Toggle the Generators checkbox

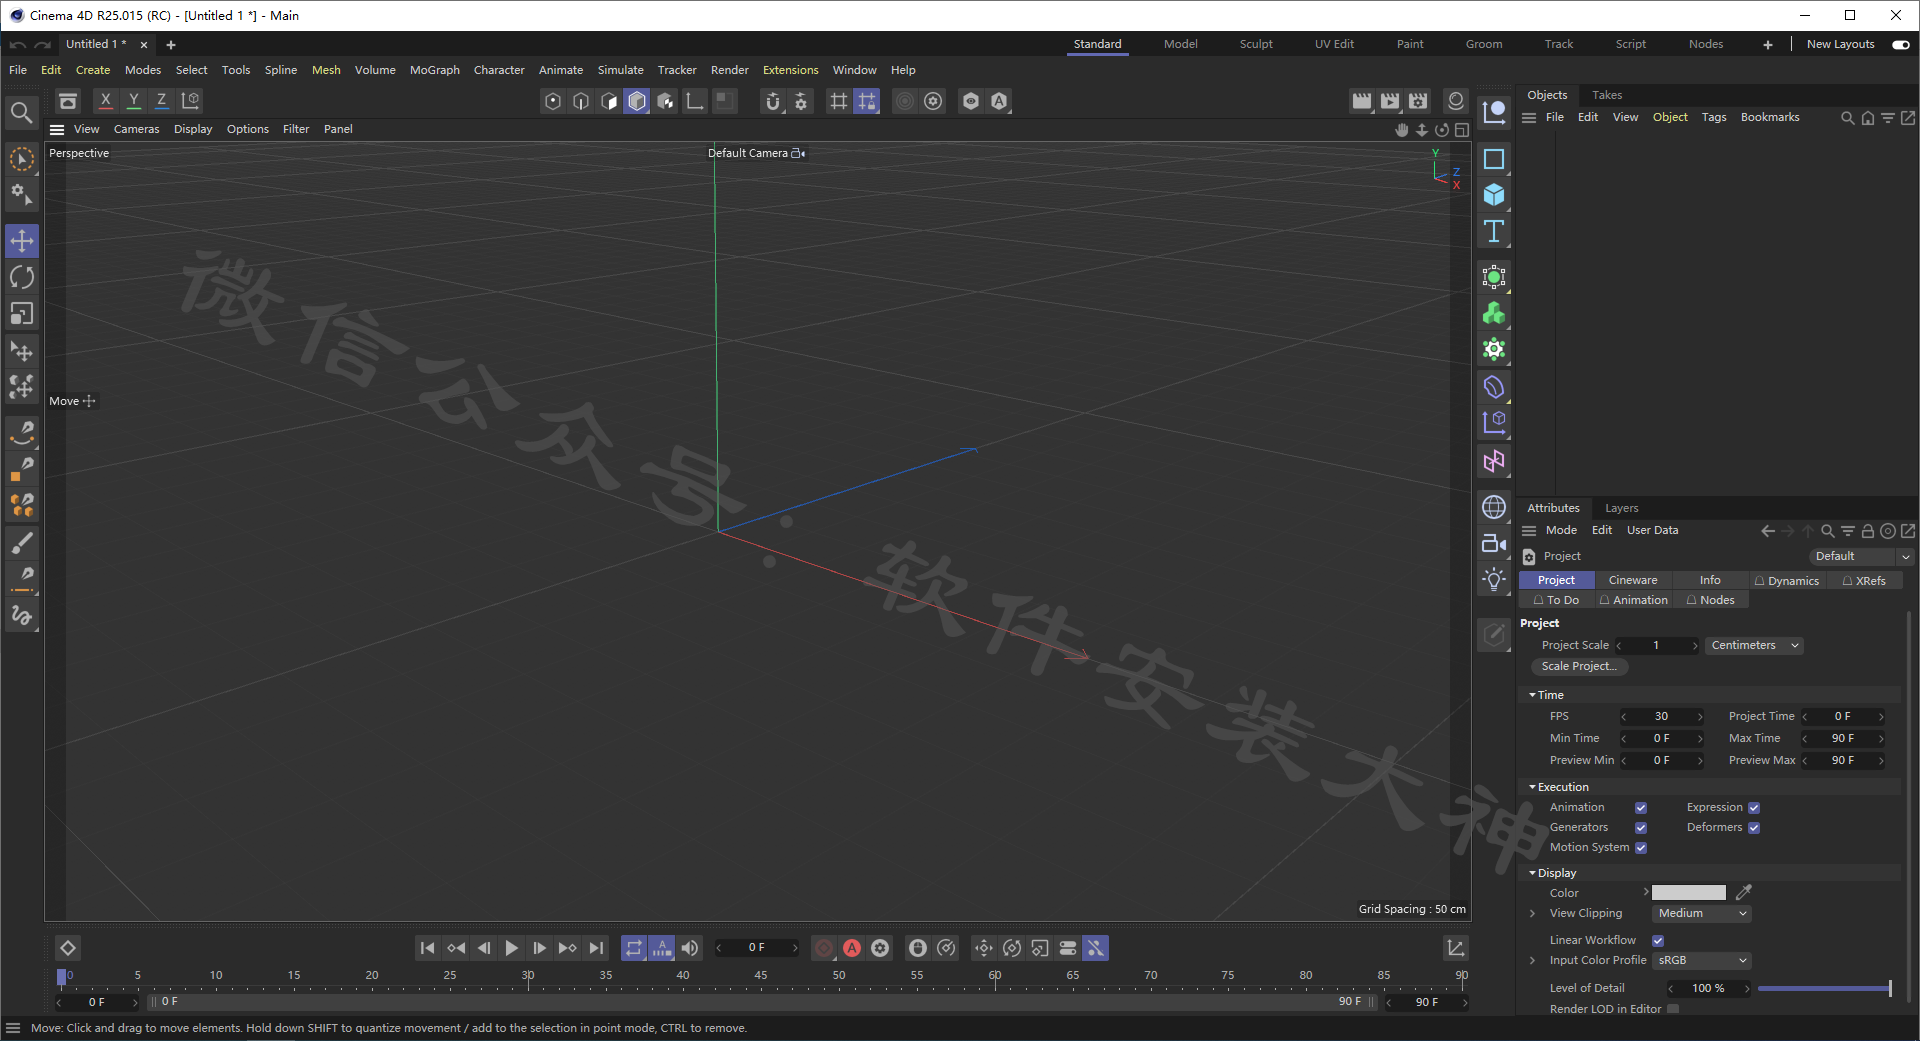(1641, 828)
